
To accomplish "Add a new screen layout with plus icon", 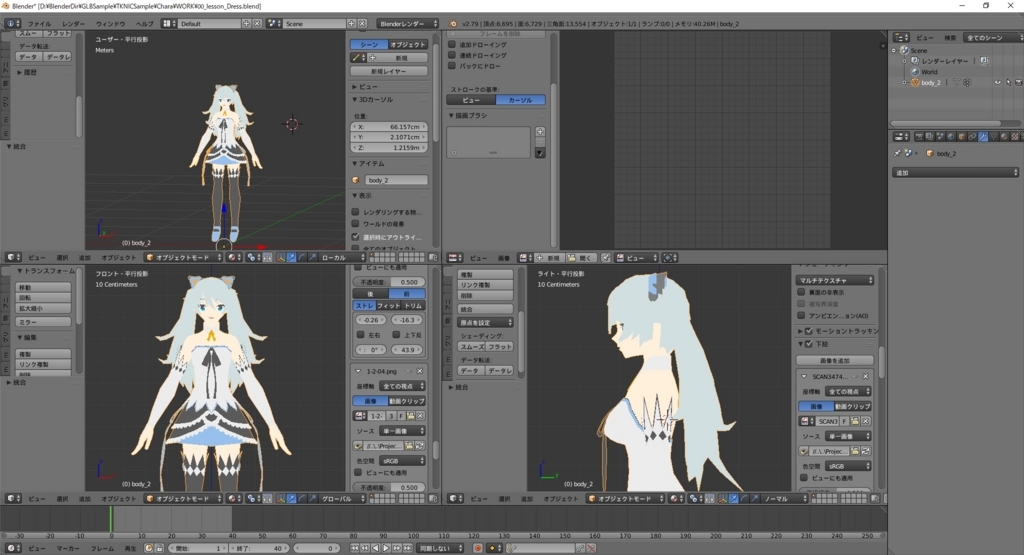I will point(246,24).
